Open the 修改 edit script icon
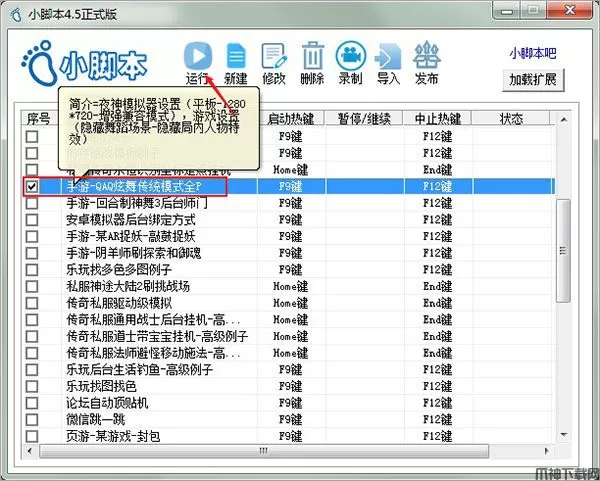The height and width of the screenshot is (481, 600). pyautogui.click(x=274, y=56)
